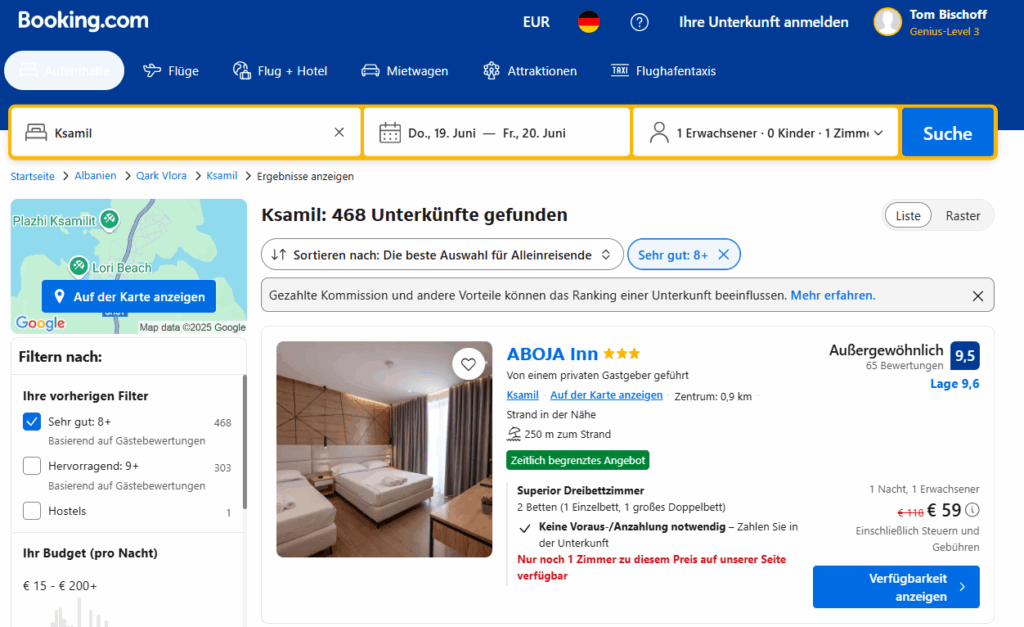Select the Flug + Hotel tab
Image resolution: width=1024 pixels, height=627 pixels.
[280, 71]
